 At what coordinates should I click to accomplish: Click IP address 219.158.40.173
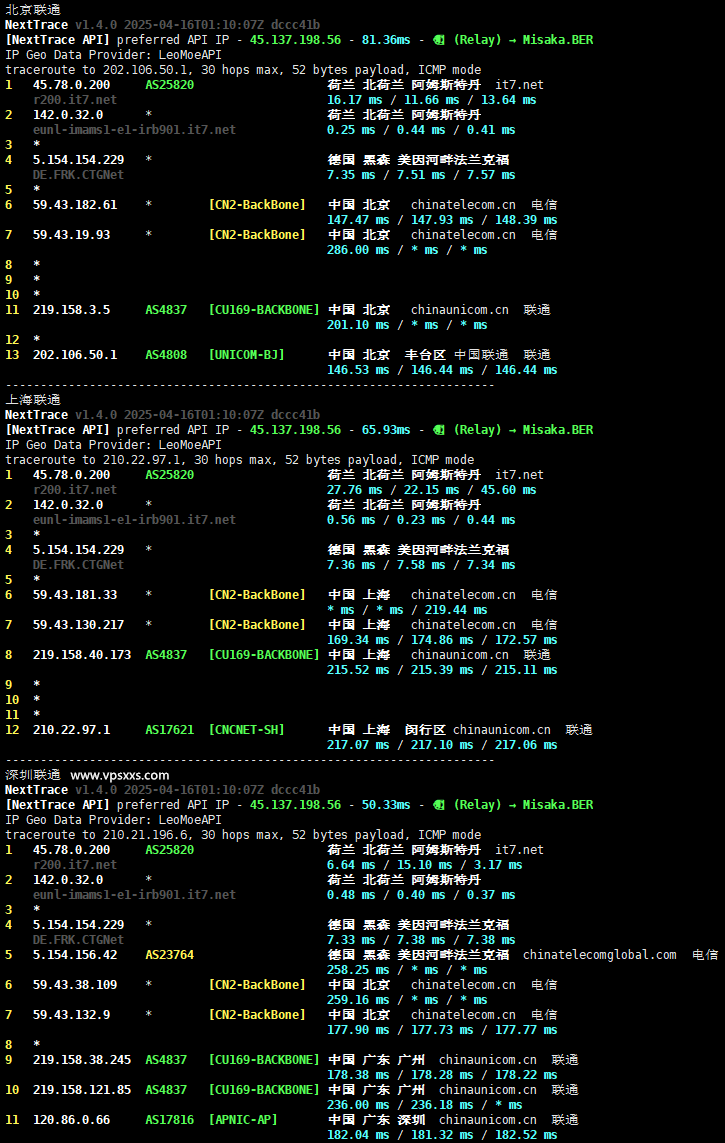tap(82, 655)
